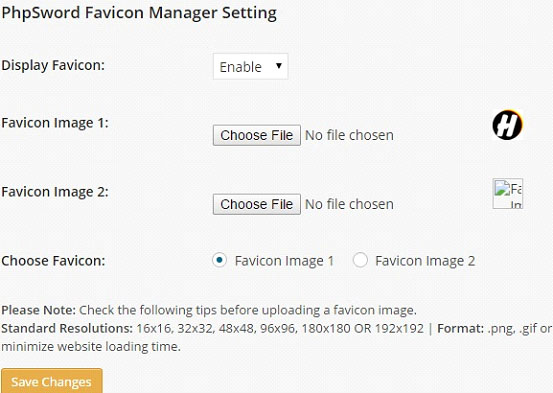This screenshot has height=393, width=553.
Task: Click the PhpSword Favicon Manager Setting heading
Action: (139, 13)
